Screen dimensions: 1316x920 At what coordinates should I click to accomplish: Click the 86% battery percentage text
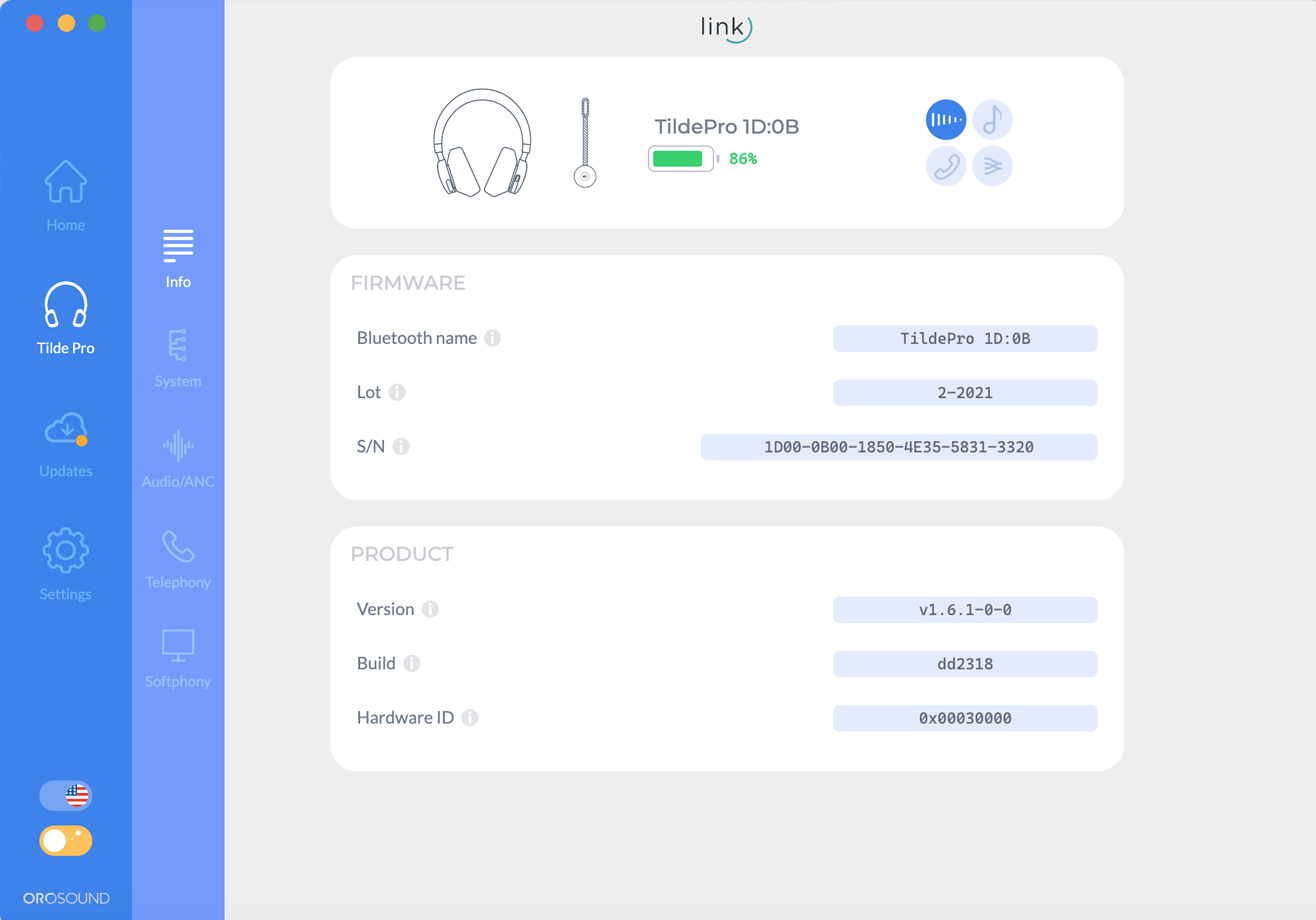coord(743,158)
